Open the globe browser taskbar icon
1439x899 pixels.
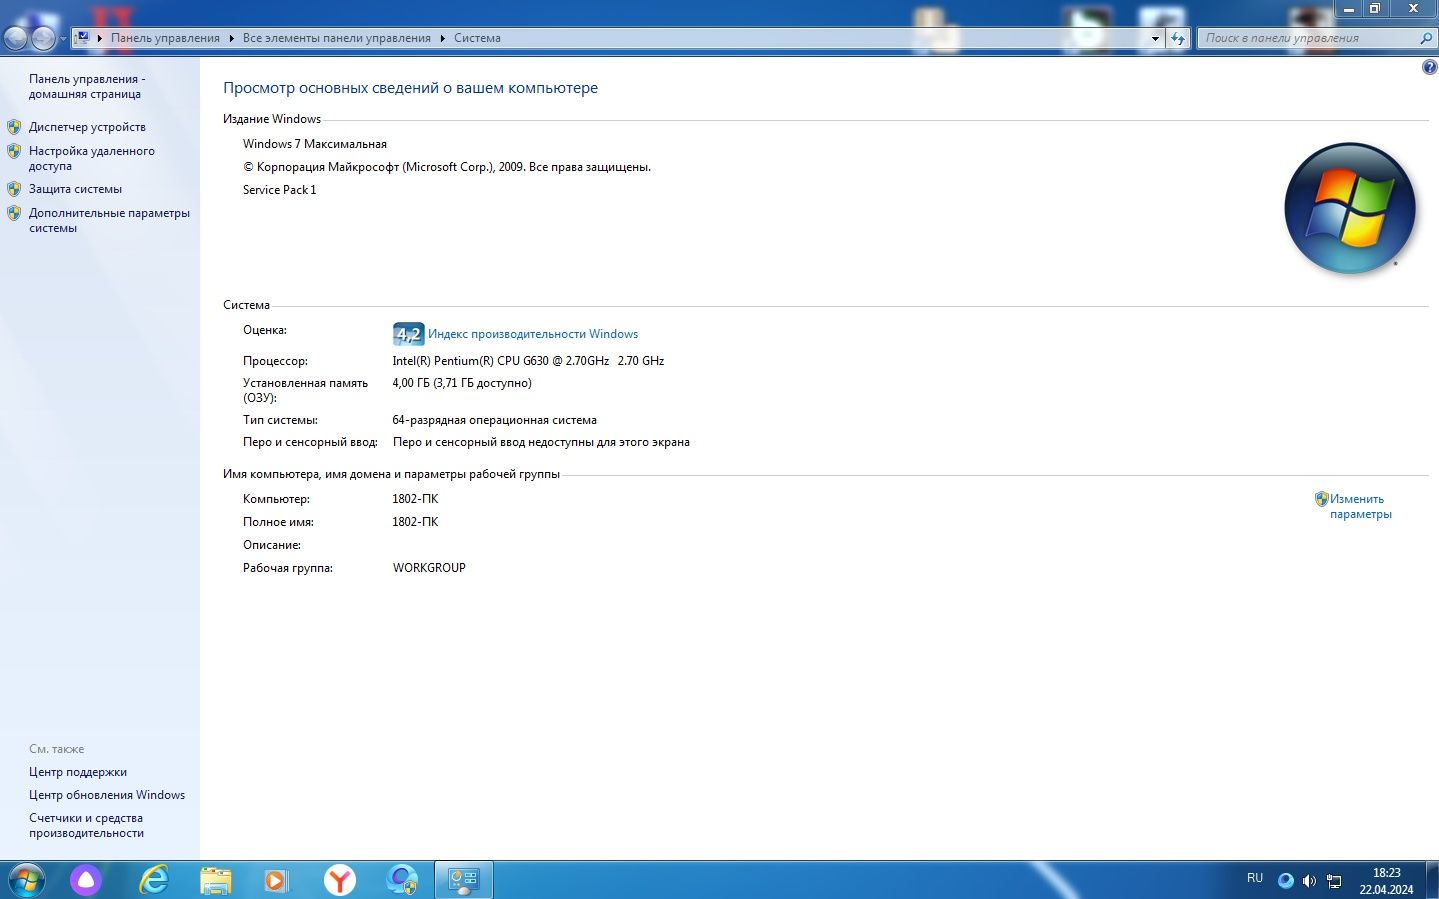[402, 881]
